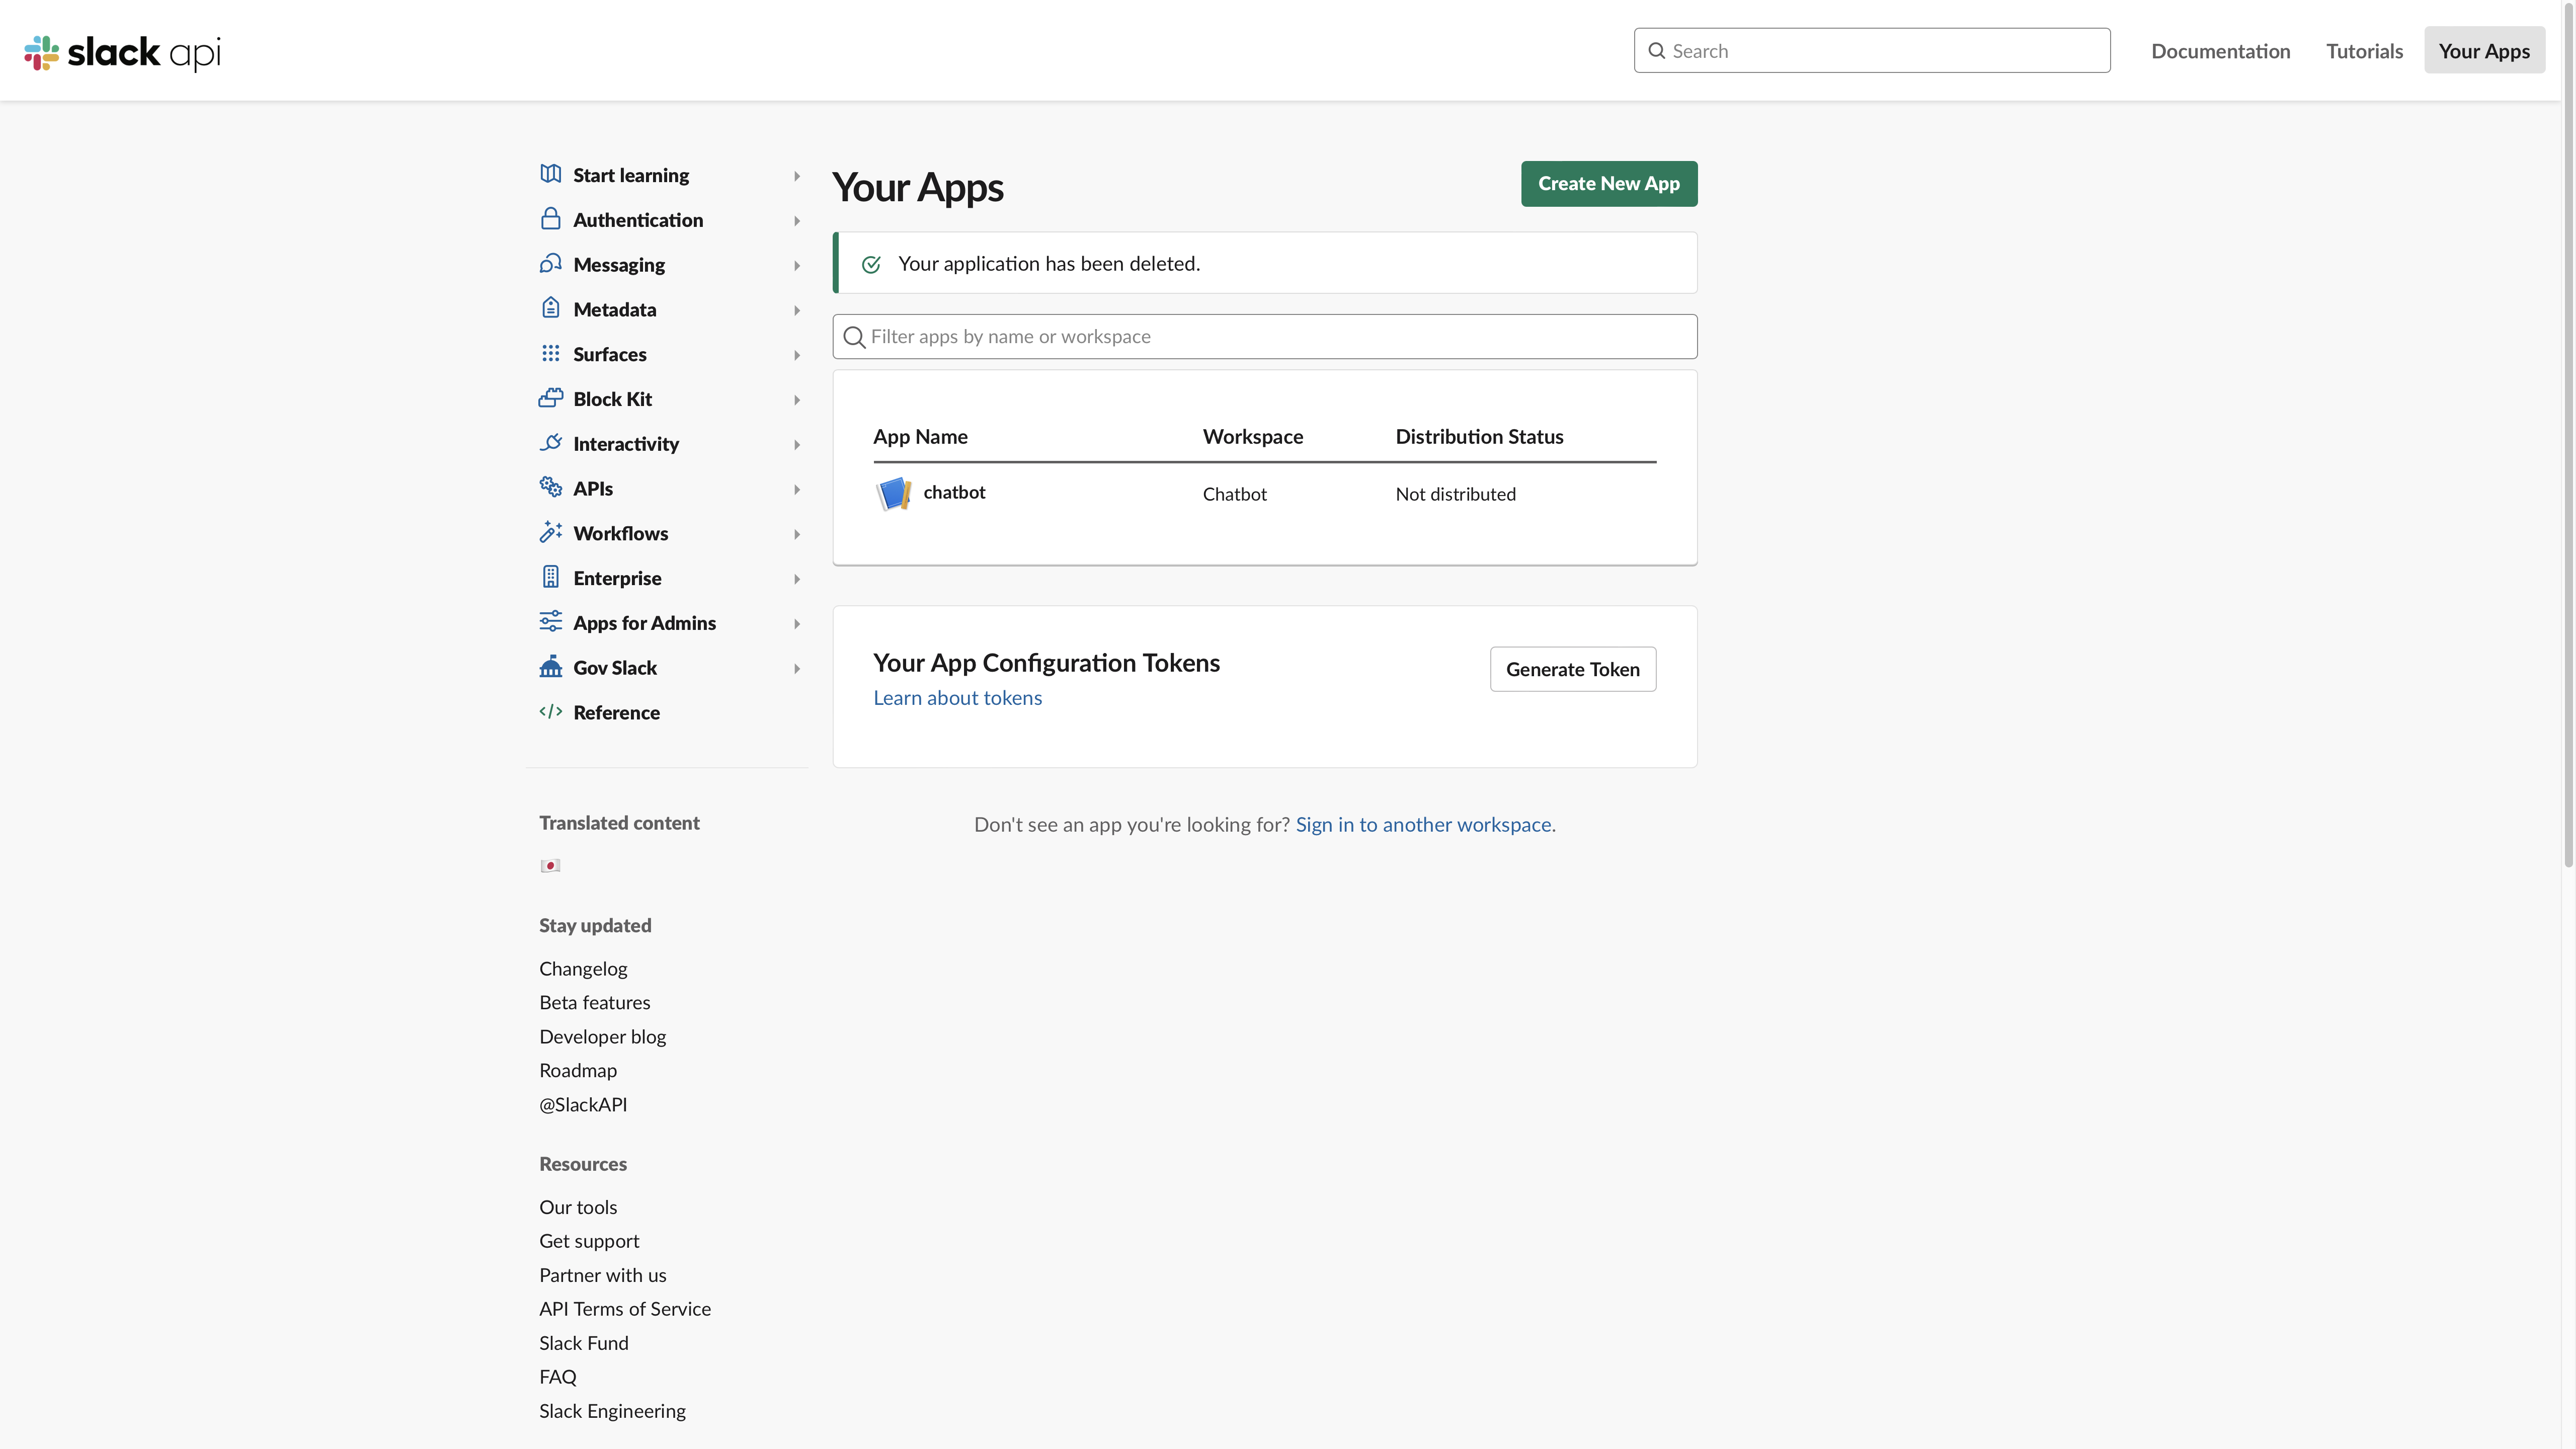The width and height of the screenshot is (2576, 1449).
Task: Click the Surfaces dots grid icon
Action: coord(550,353)
